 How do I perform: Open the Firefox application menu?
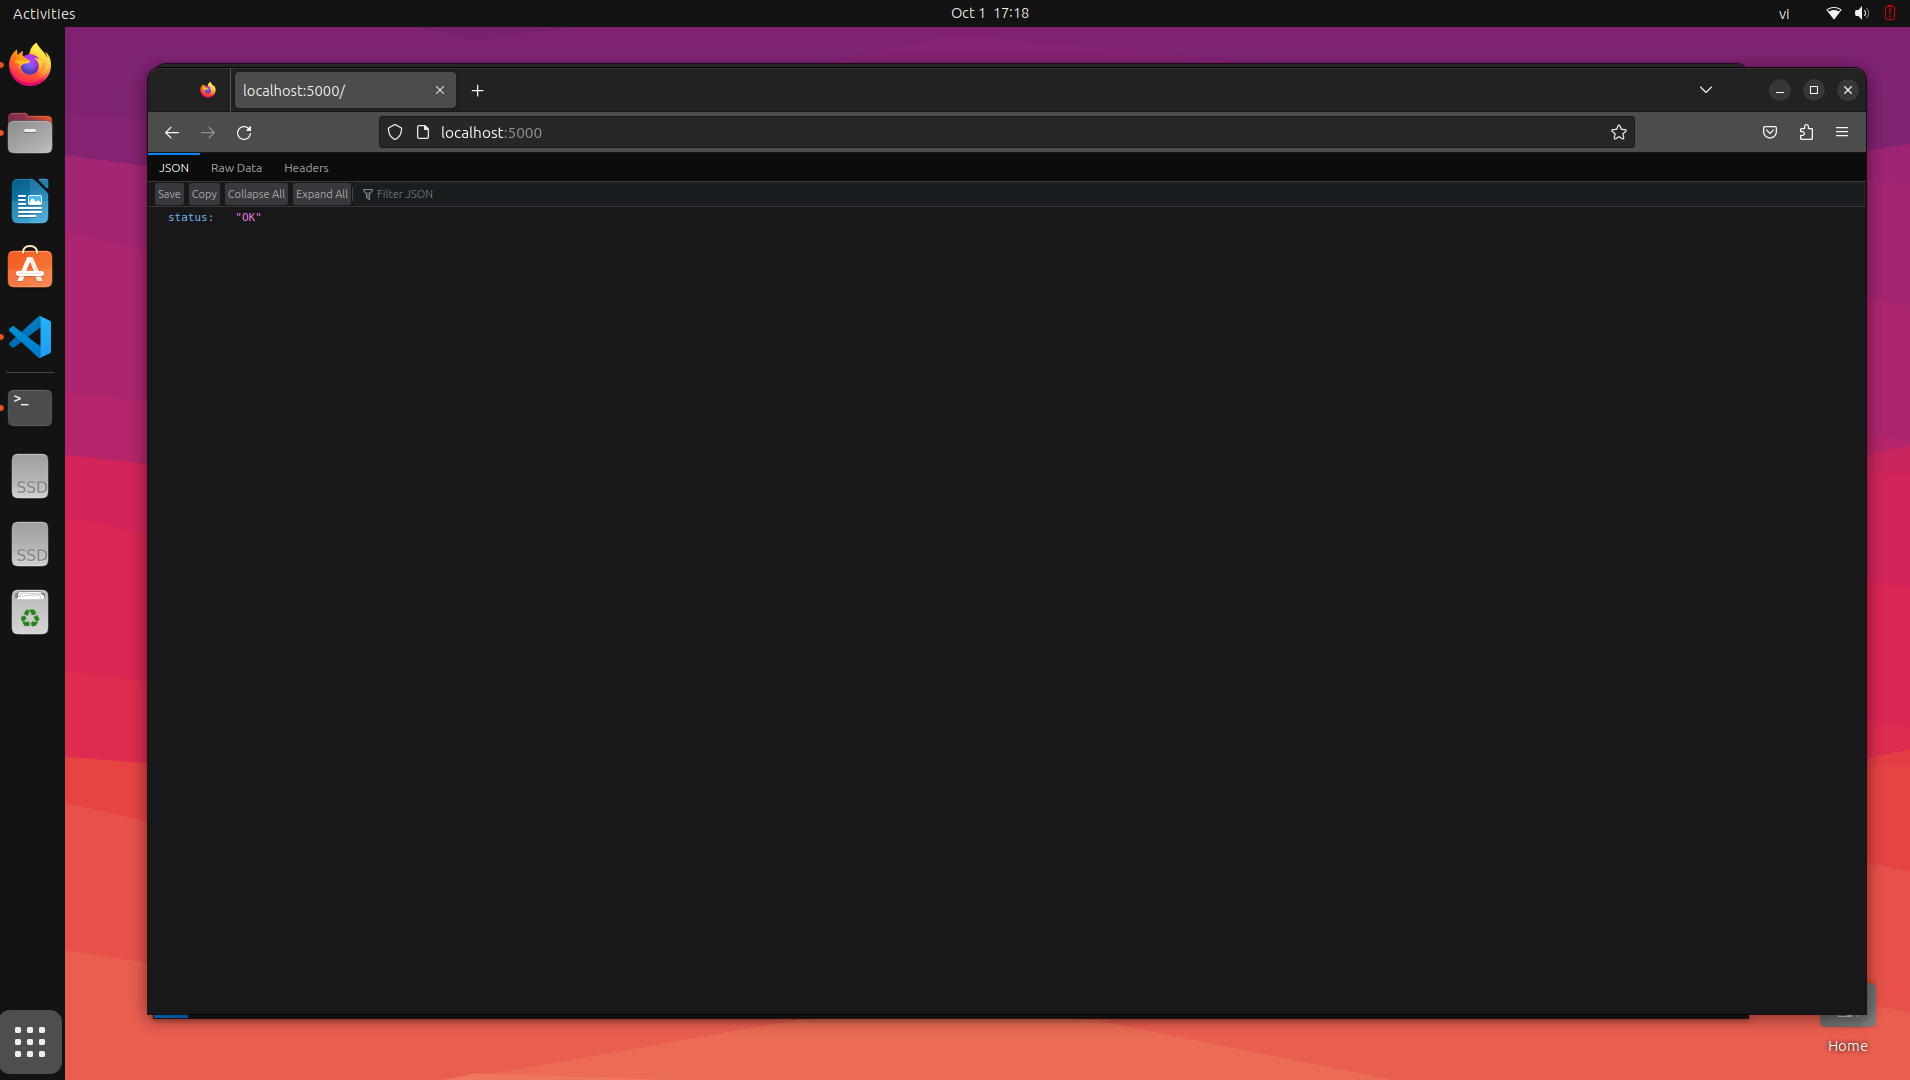[x=1841, y=132]
